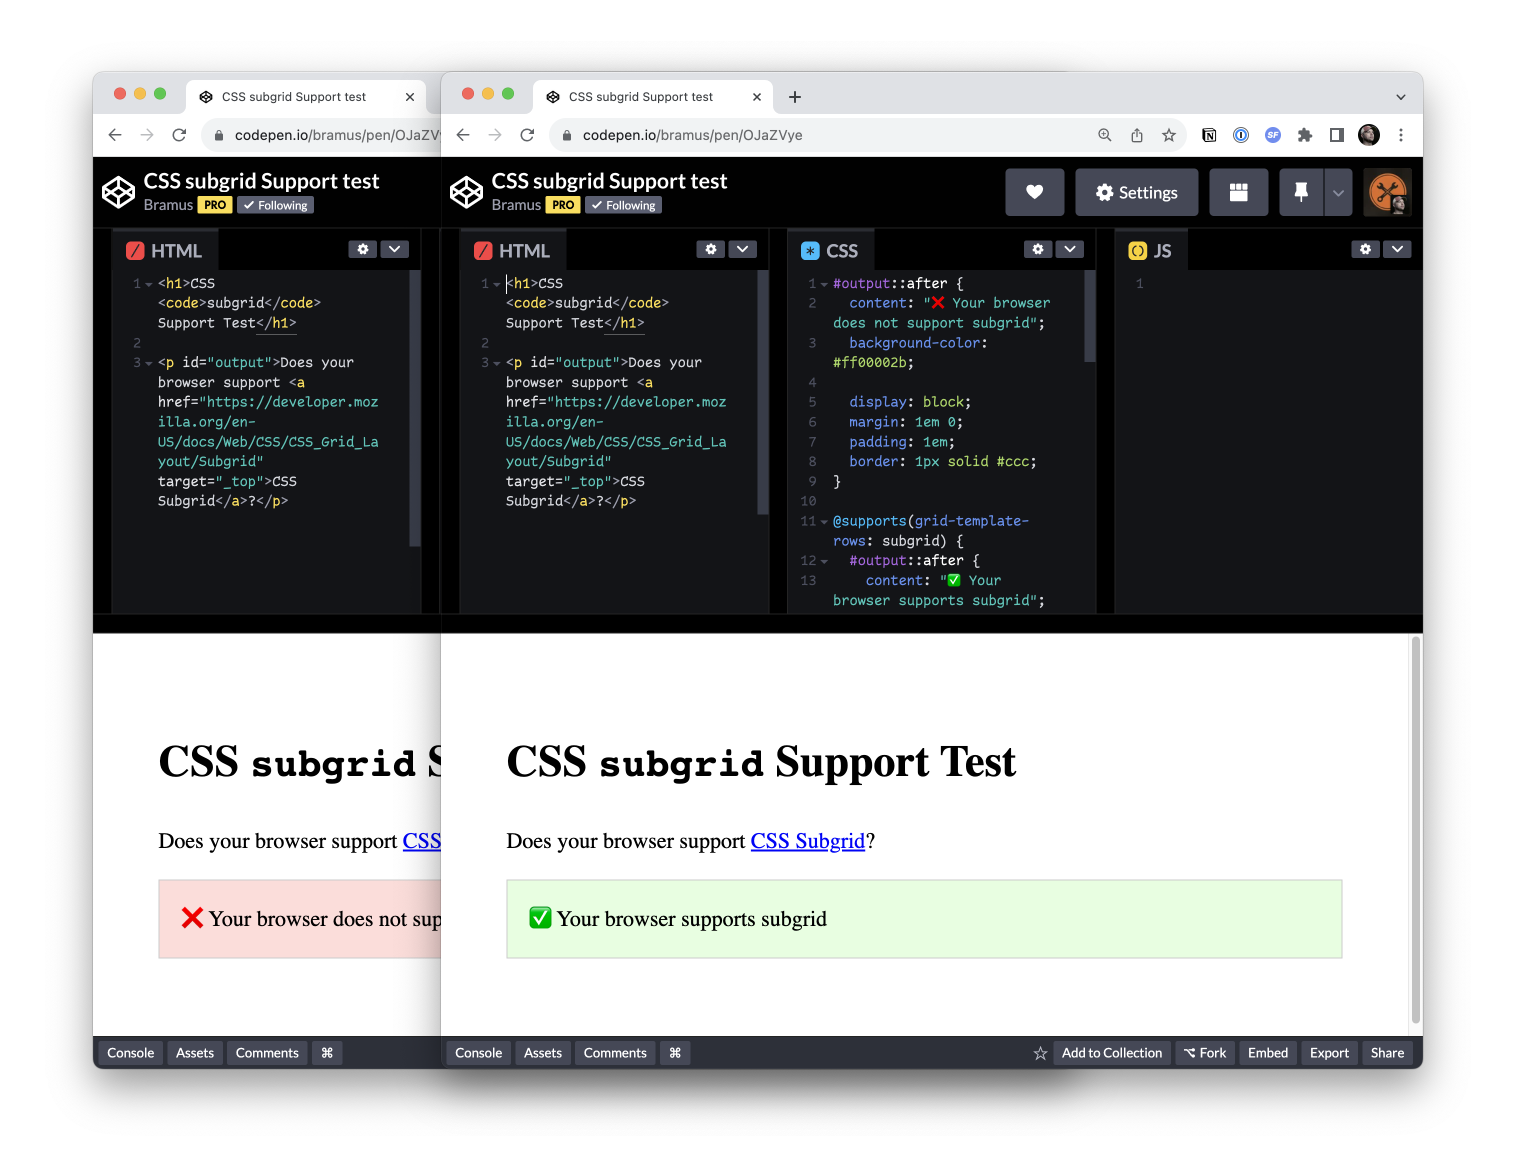Open the SF browser extension icon
Image resolution: width=1522 pixels, height=1167 pixels.
click(1273, 135)
